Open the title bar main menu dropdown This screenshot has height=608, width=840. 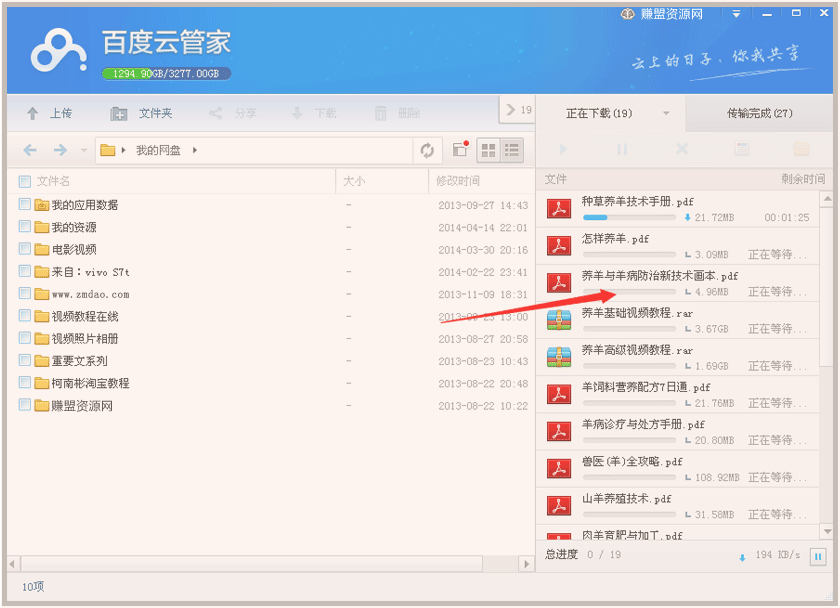[736, 14]
